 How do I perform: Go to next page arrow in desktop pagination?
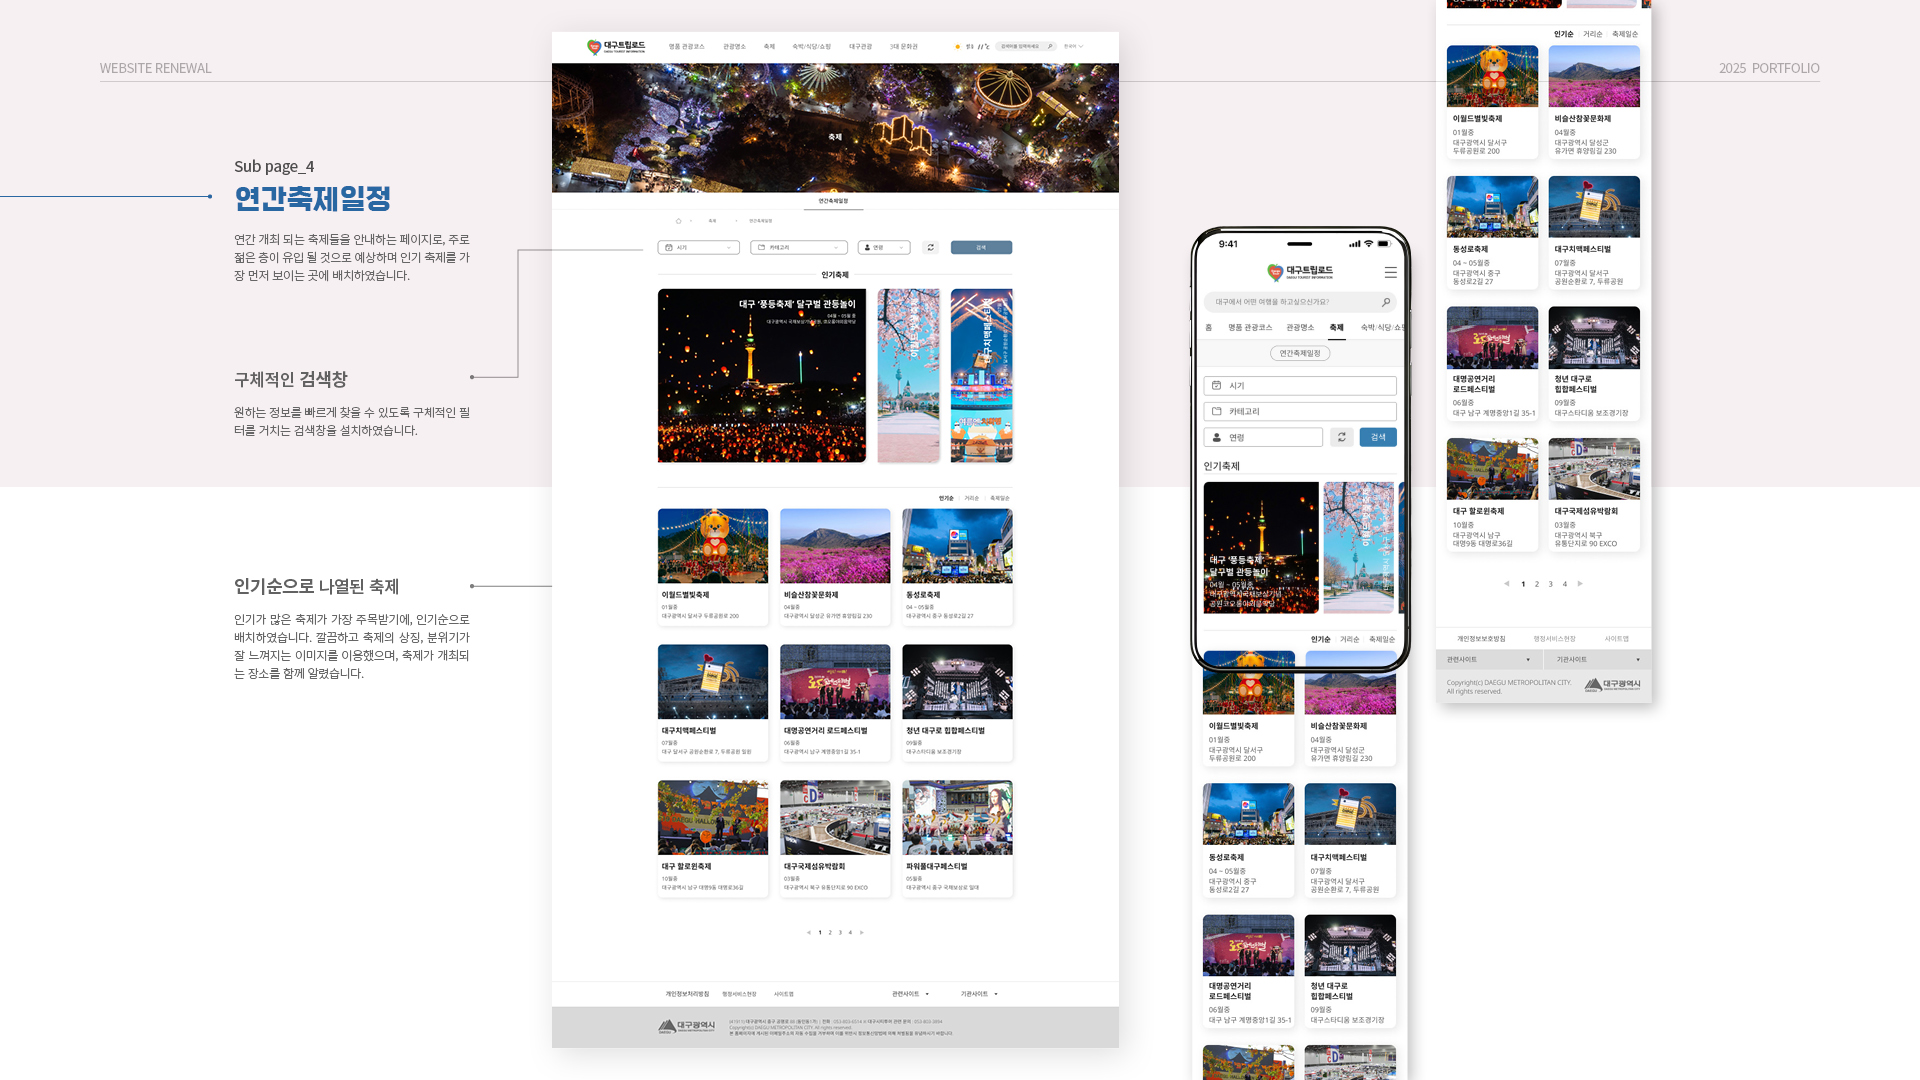(x=861, y=933)
